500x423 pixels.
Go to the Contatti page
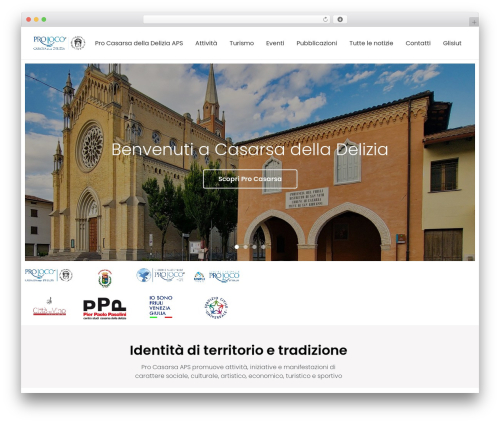click(x=418, y=43)
